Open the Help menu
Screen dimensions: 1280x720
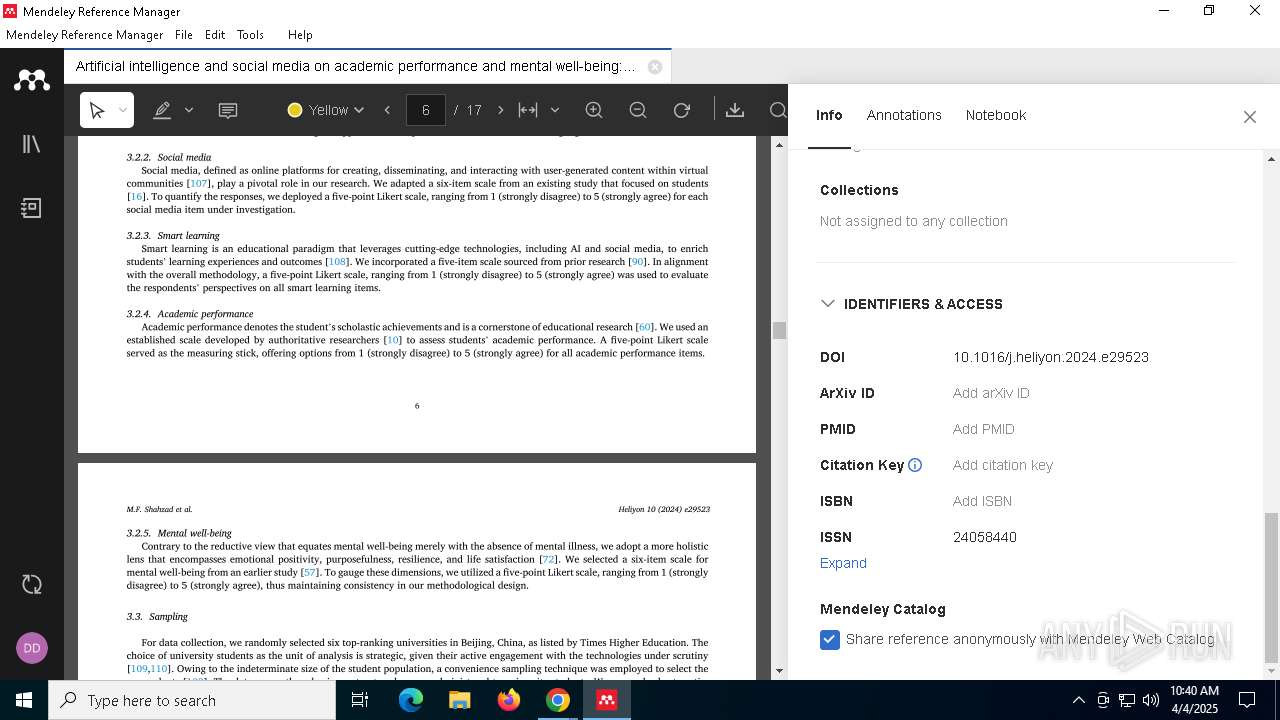(x=300, y=34)
